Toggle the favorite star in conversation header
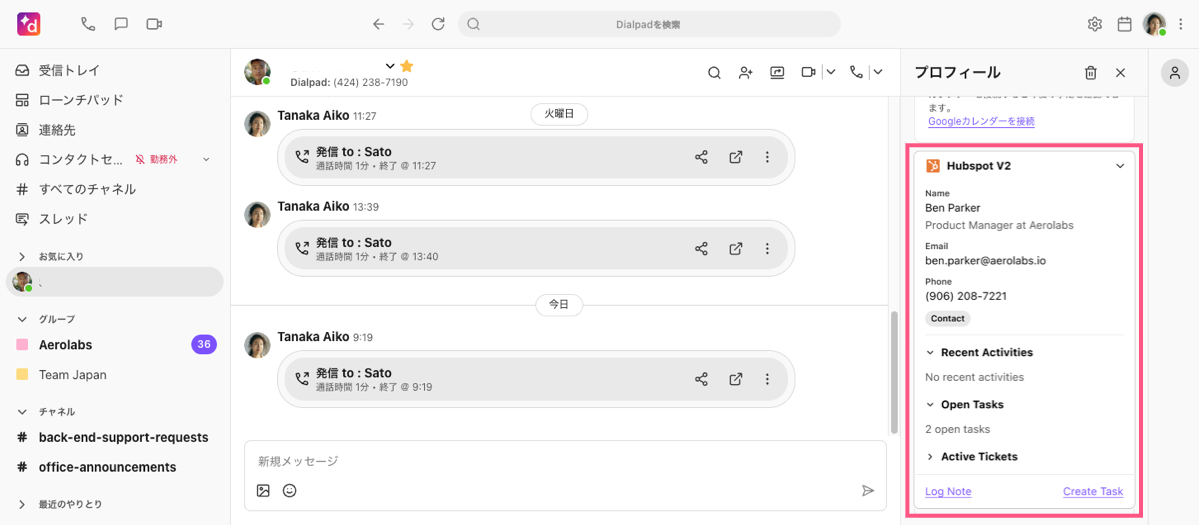 coord(407,66)
